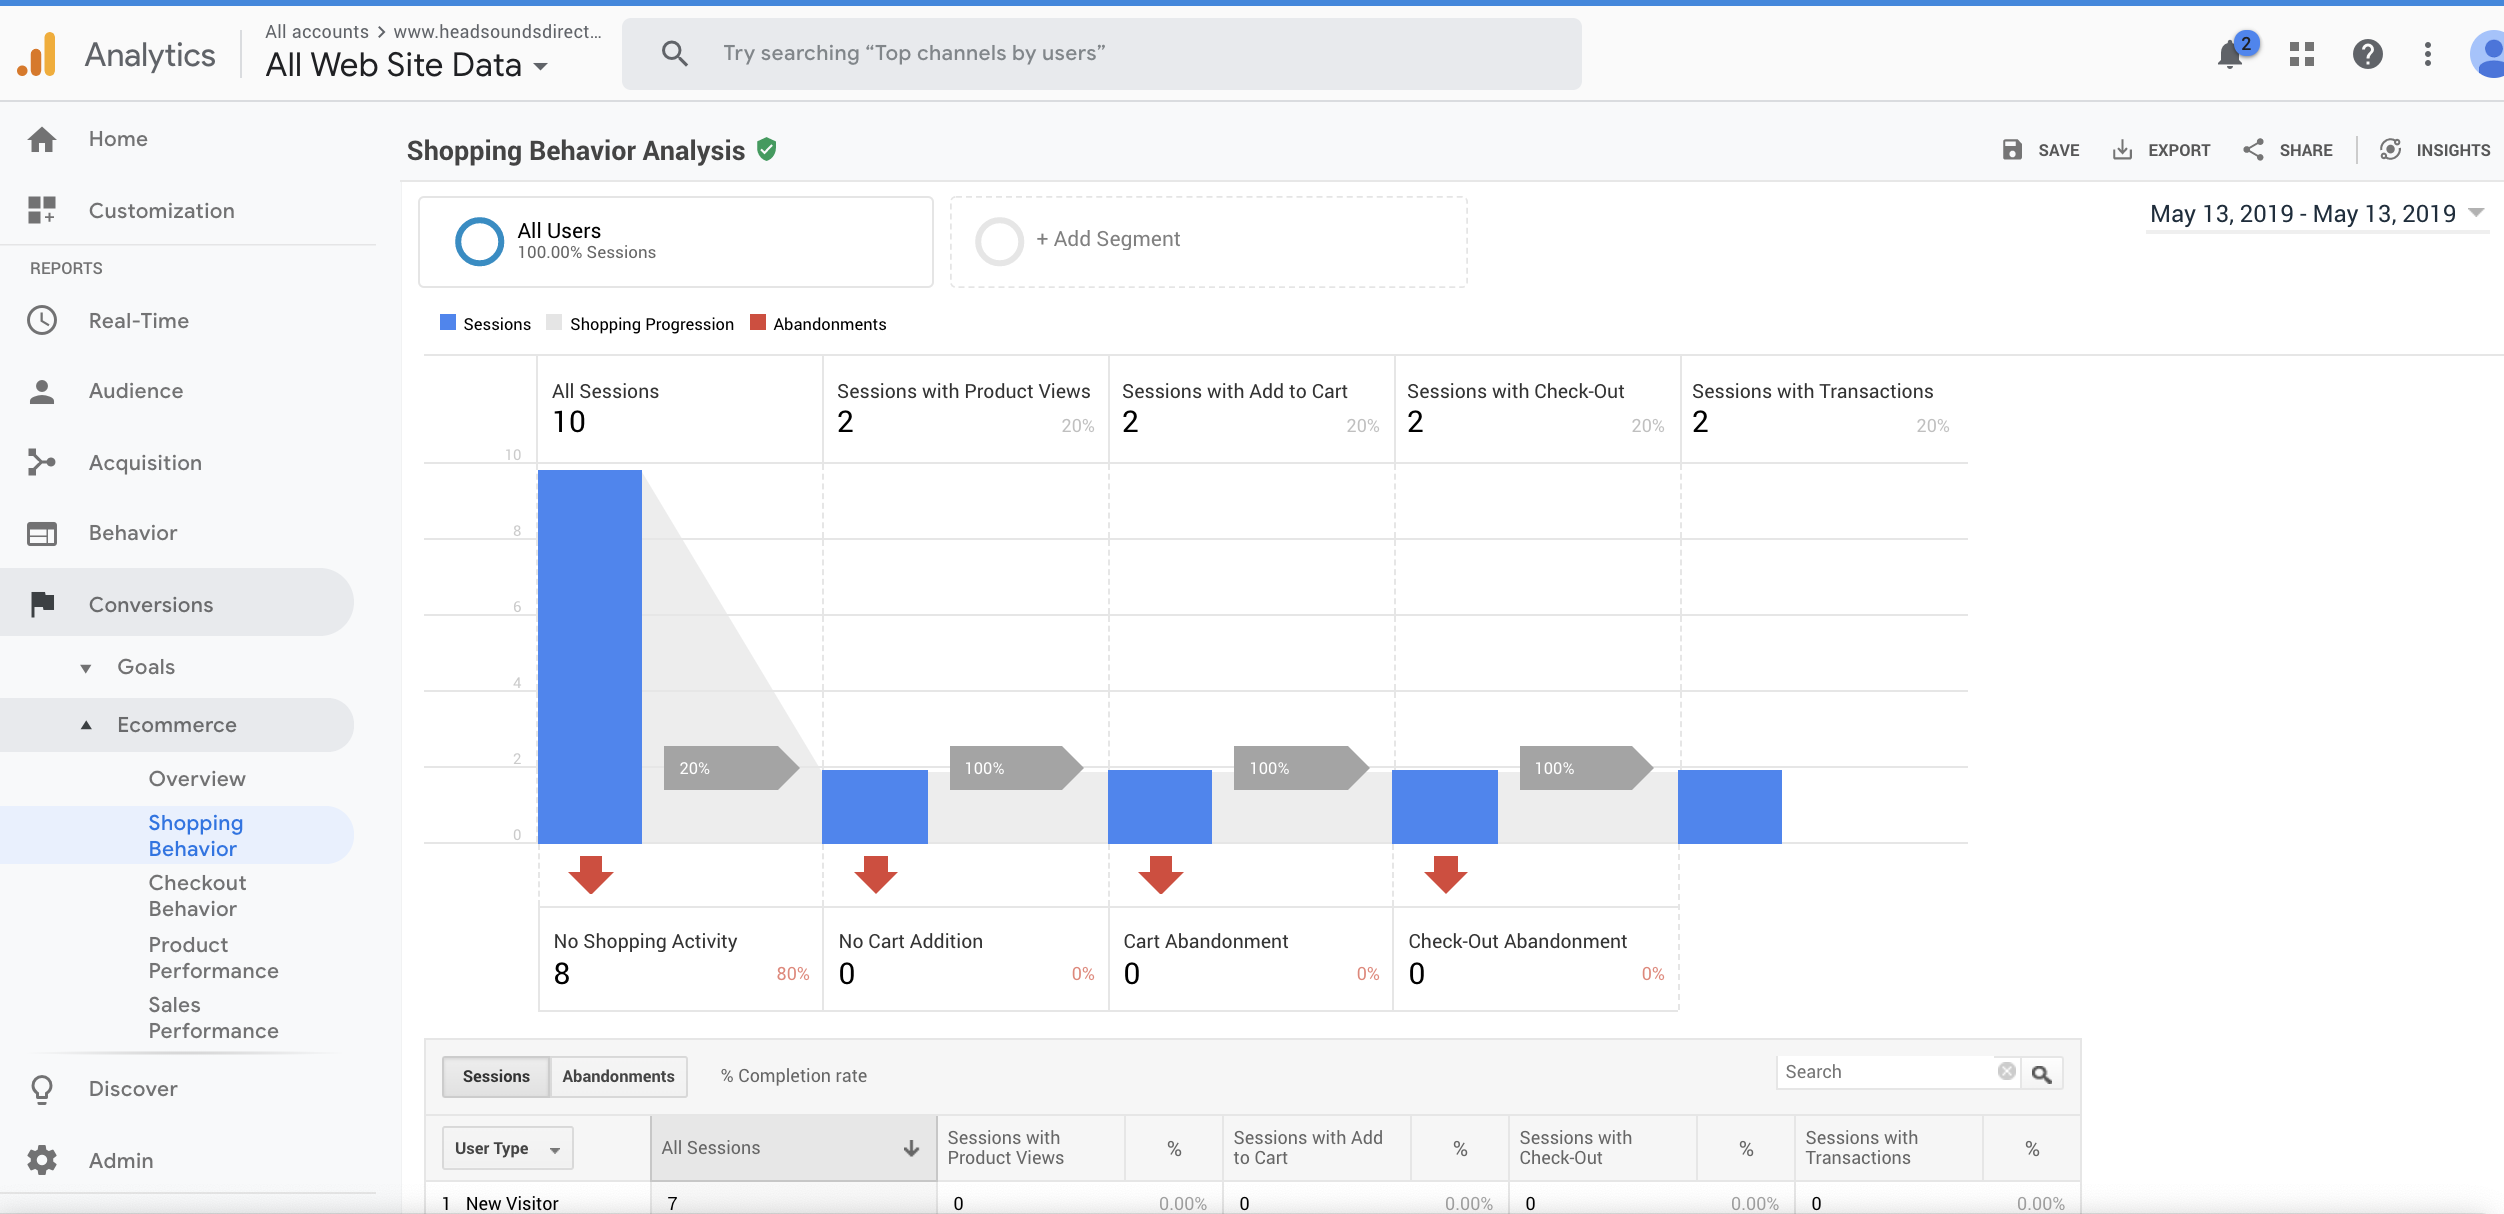
Task: Open the date range picker dropdown
Action: point(2316,213)
